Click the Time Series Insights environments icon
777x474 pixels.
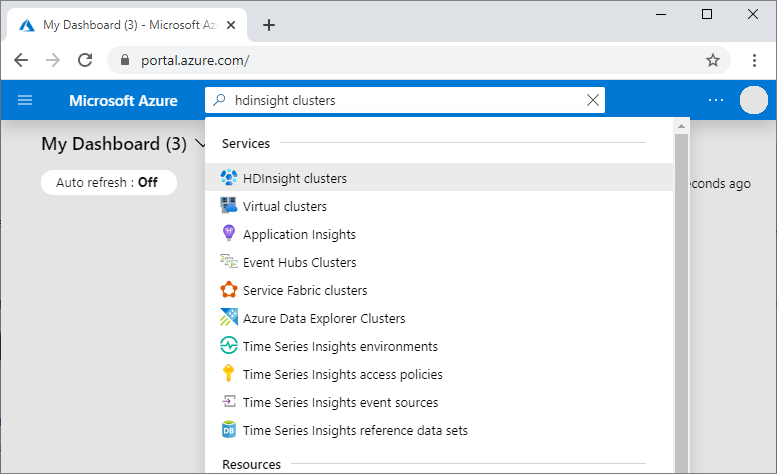(x=228, y=346)
